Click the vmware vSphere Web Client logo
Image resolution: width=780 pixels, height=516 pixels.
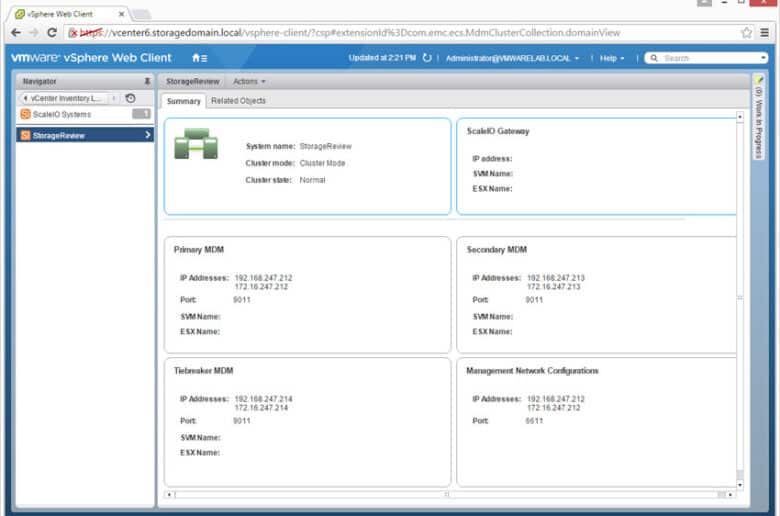tap(91, 58)
